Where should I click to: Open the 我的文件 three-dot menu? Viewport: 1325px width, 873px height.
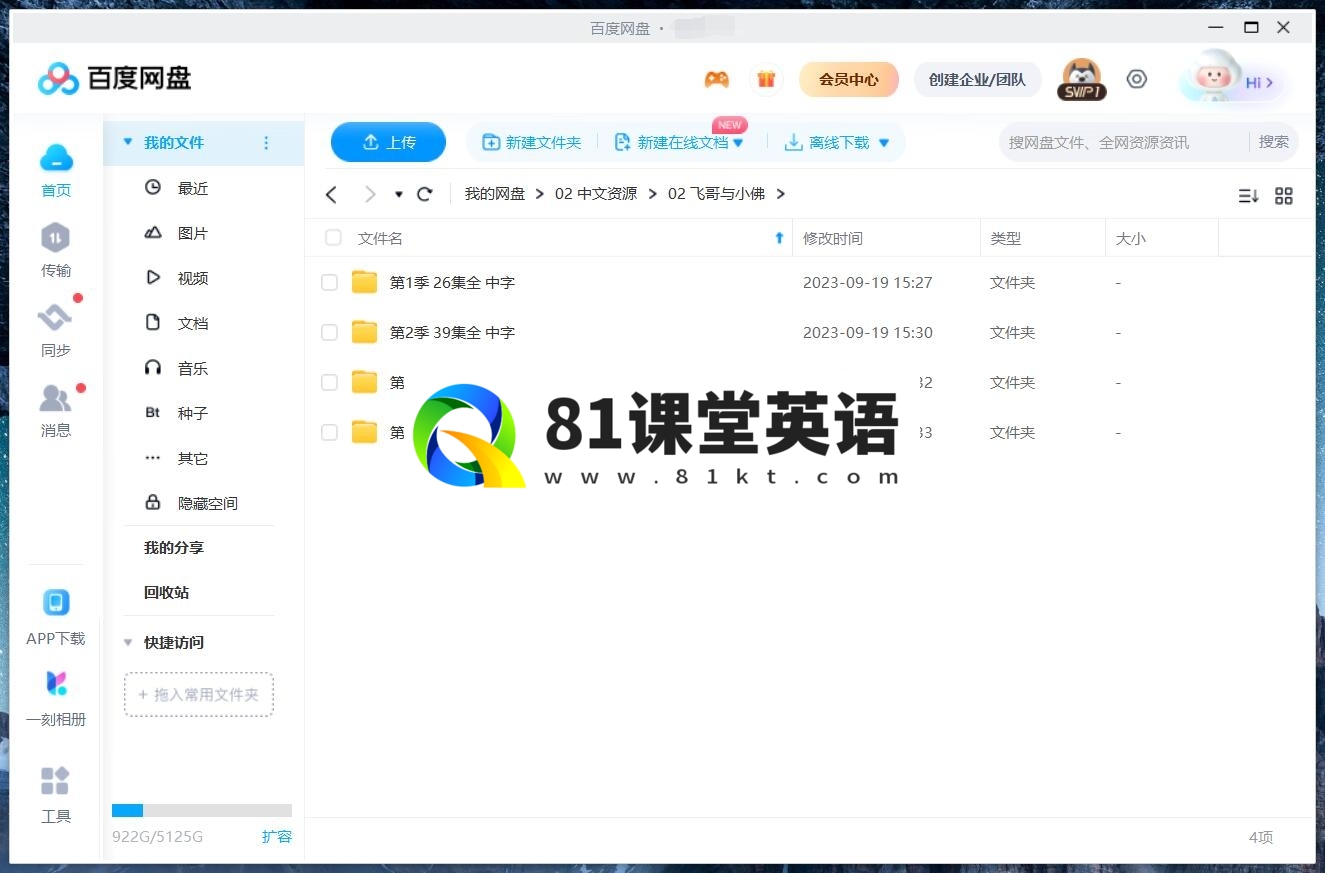click(266, 143)
